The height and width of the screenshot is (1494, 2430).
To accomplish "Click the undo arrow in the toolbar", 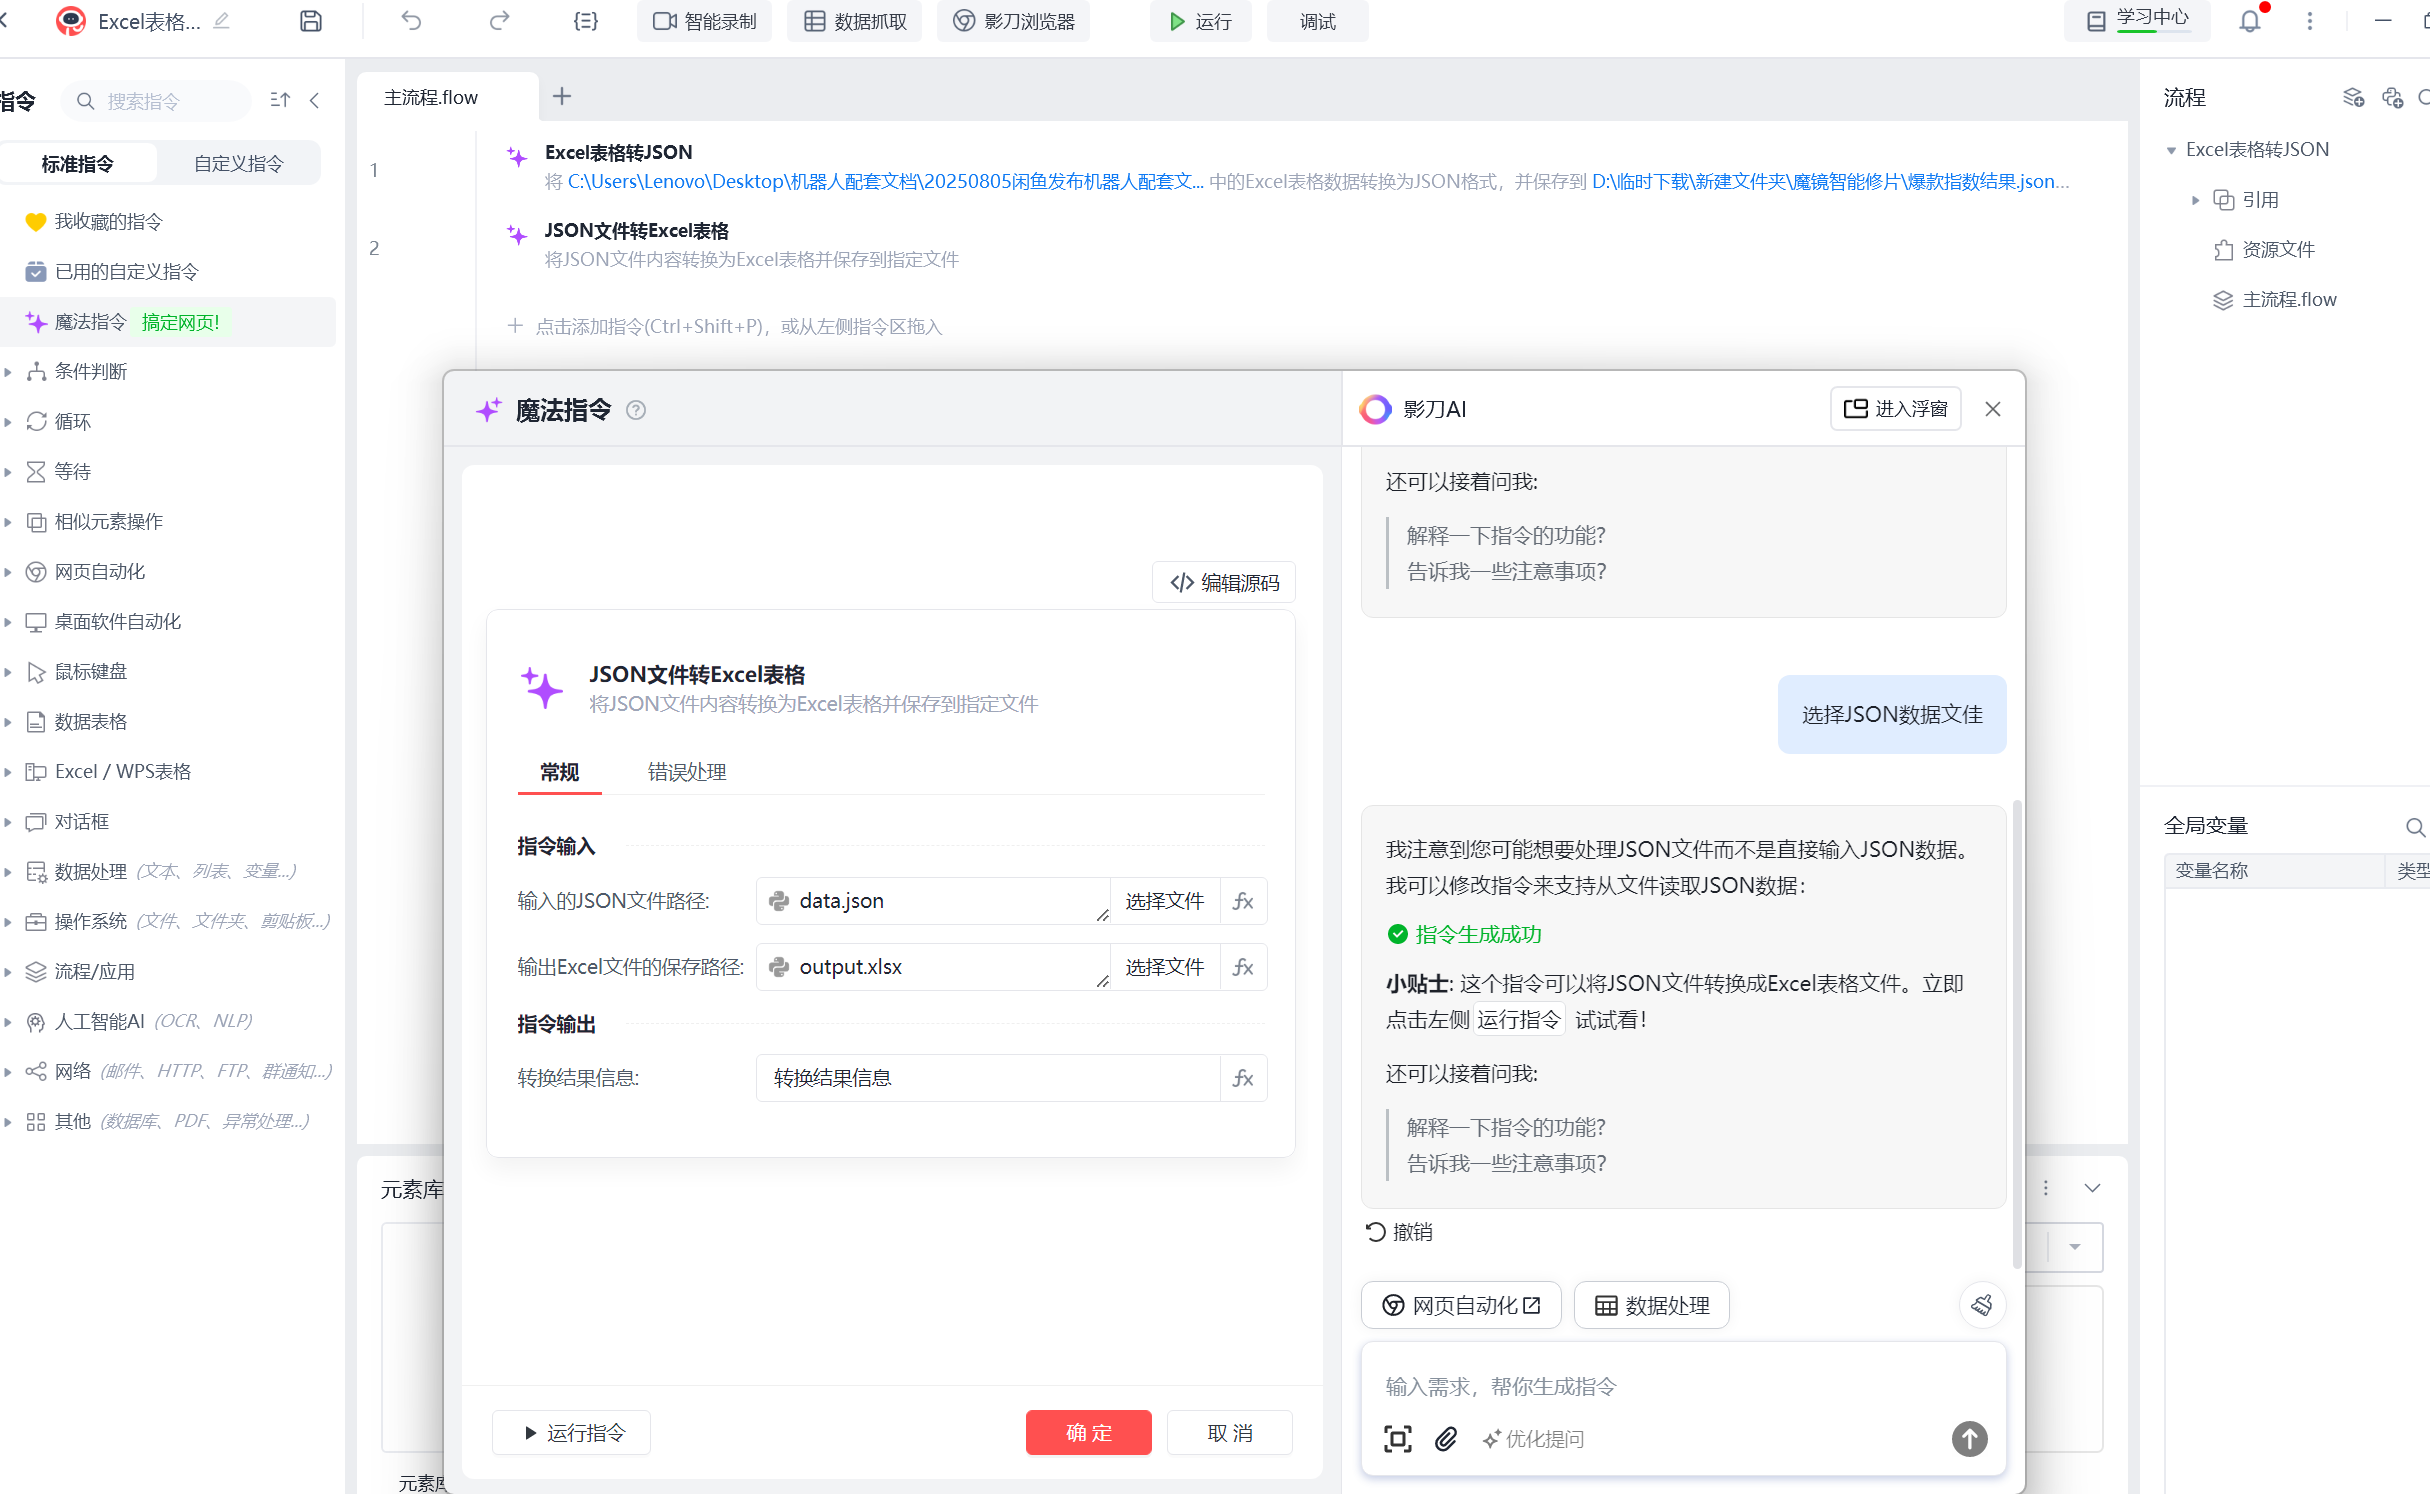I will (411, 21).
